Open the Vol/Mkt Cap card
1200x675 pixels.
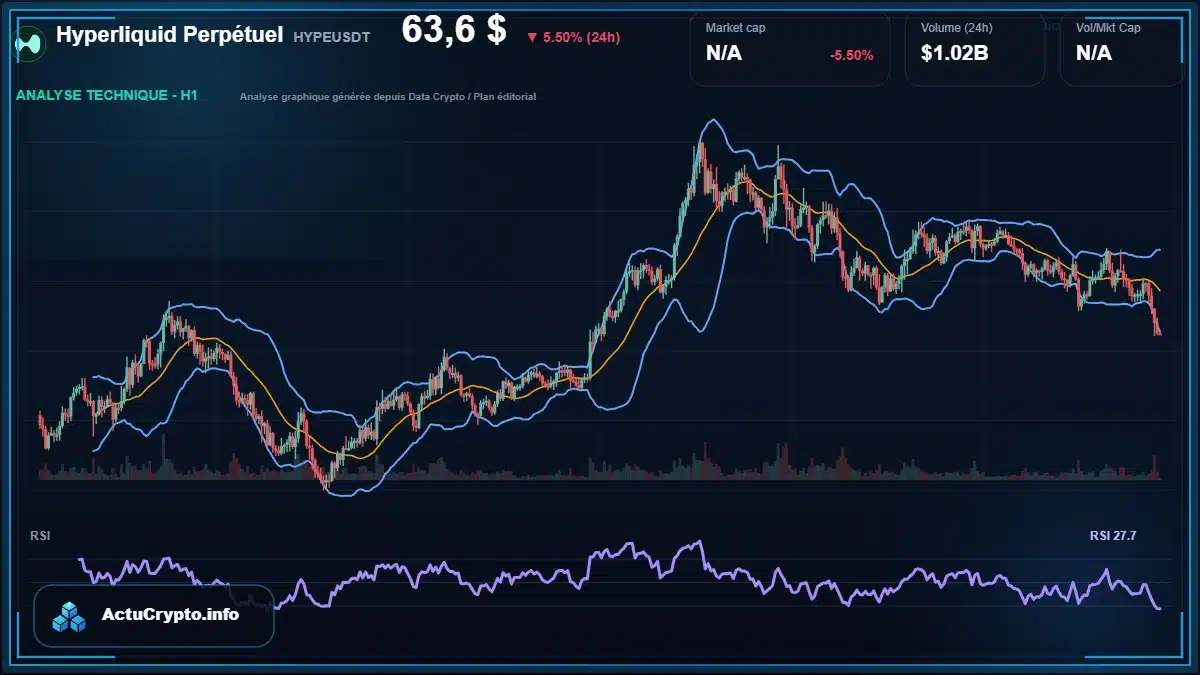pos(1121,50)
